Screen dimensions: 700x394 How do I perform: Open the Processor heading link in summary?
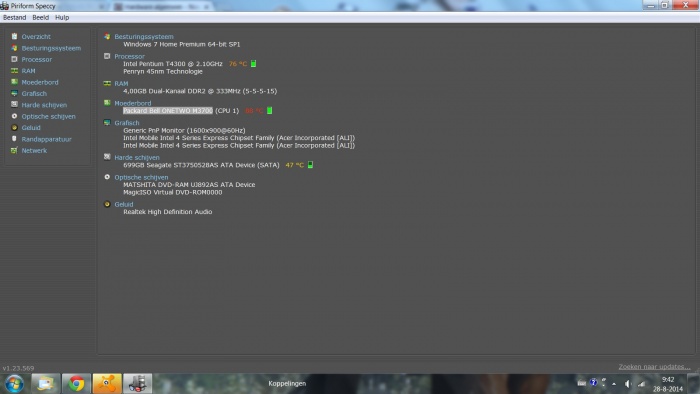click(129, 56)
